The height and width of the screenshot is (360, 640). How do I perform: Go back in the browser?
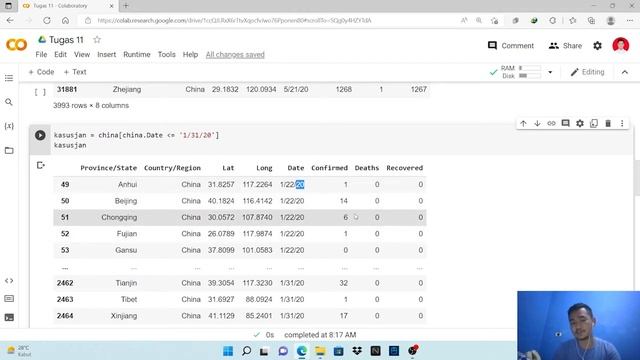point(10,20)
